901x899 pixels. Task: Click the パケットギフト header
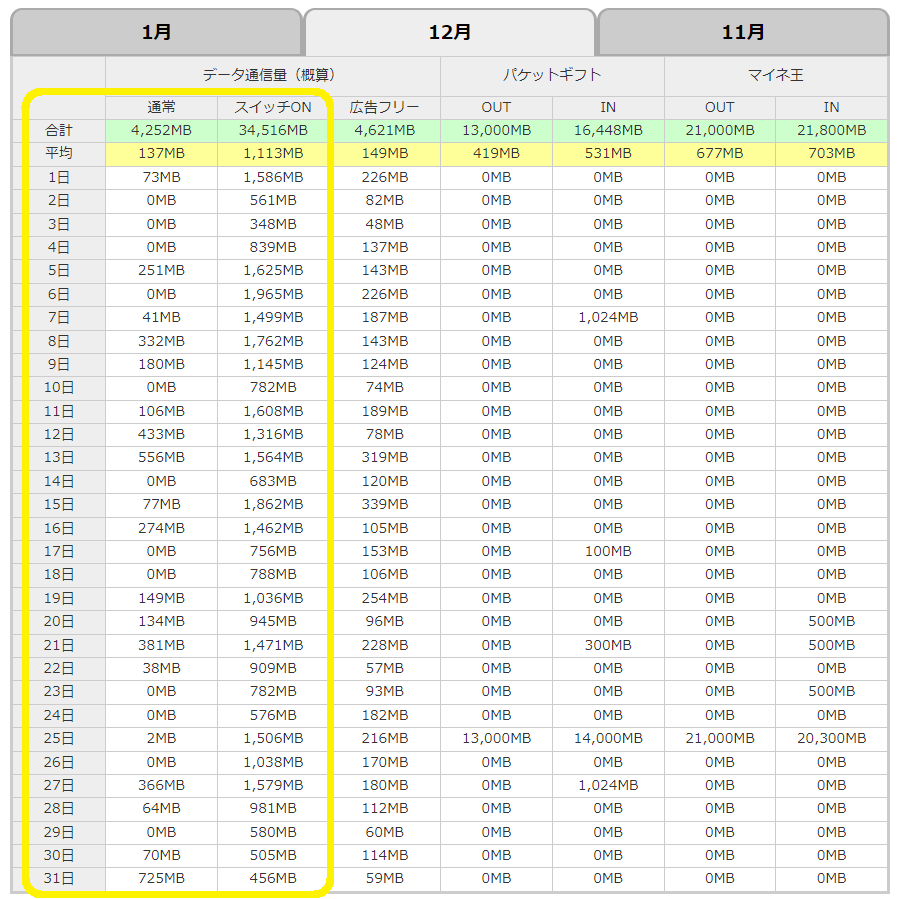tap(552, 75)
